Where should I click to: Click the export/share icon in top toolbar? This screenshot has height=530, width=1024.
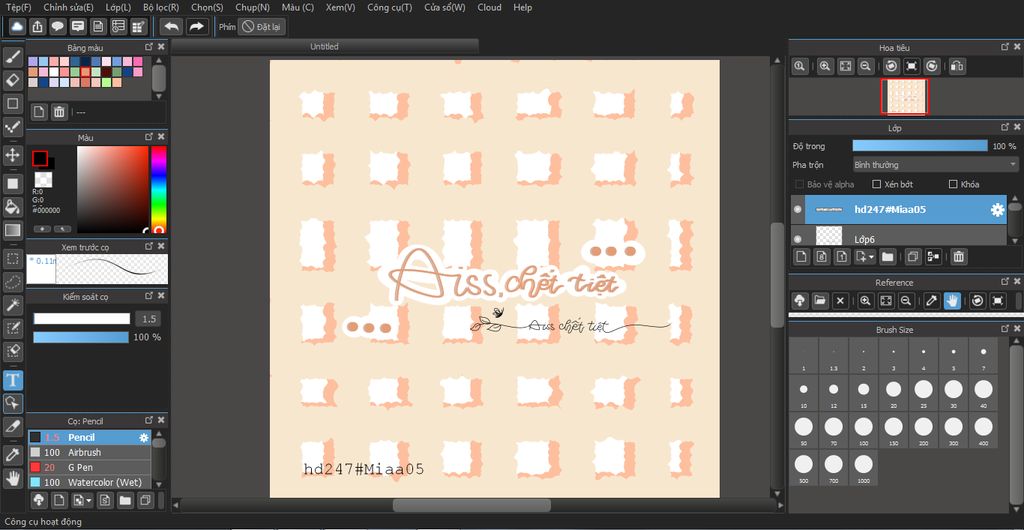pyautogui.click(x=38, y=27)
